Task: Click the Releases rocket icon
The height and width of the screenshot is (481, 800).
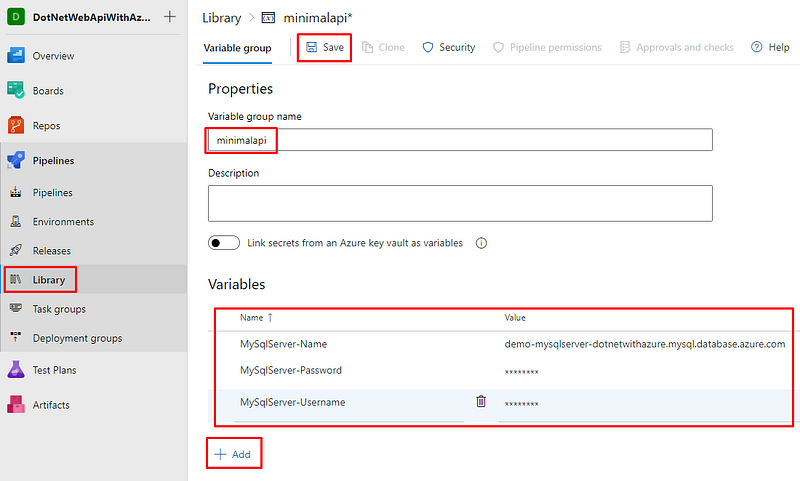Action: [16, 250]
